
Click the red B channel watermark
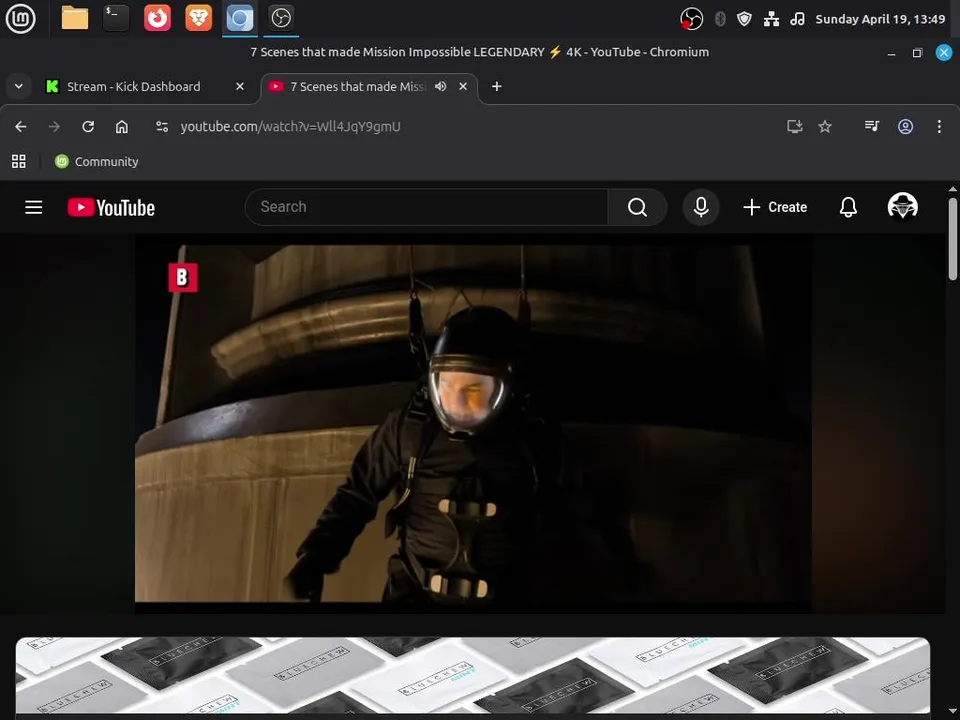click(x=182, y=277)
